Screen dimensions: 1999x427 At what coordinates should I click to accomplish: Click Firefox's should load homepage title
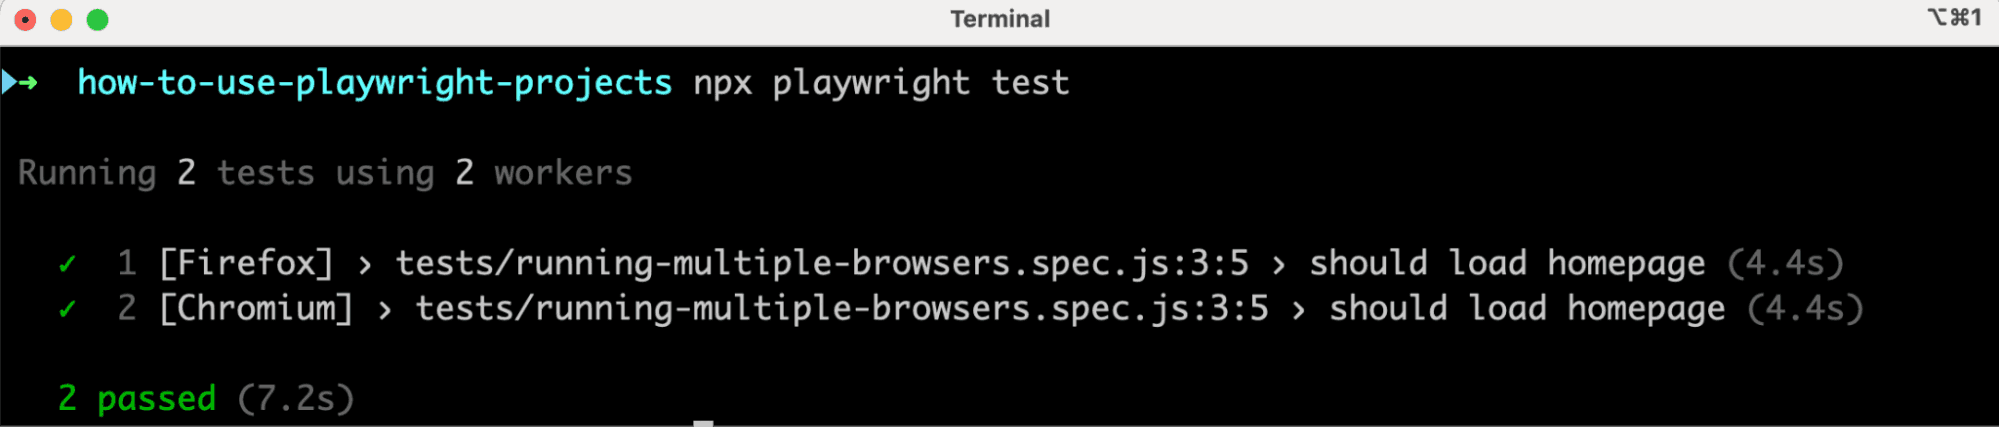[x=1506, y=263]
